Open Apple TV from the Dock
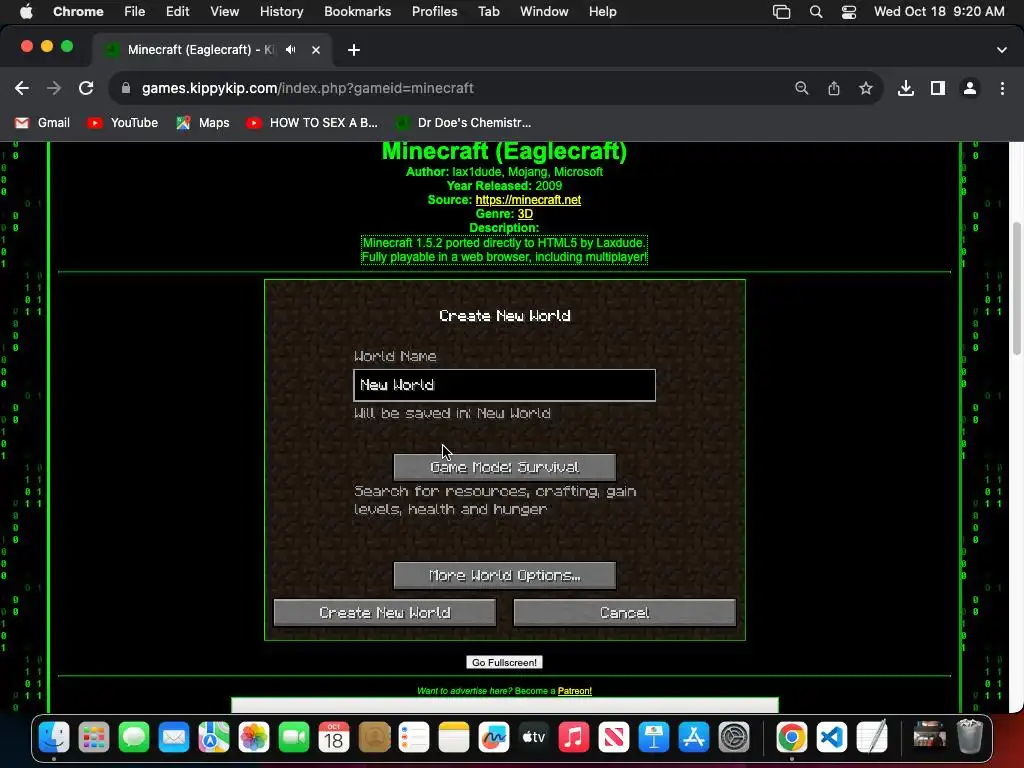The image size is (1024, 768). 534,737
